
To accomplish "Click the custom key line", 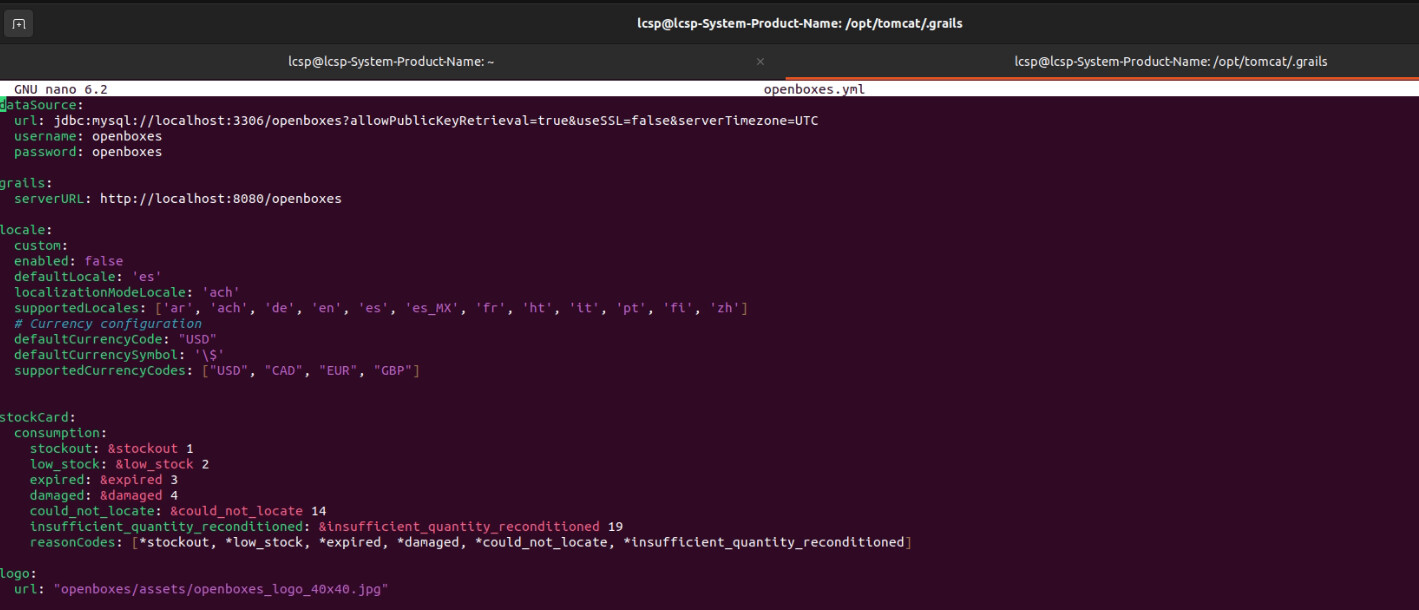I will [41, 246].
